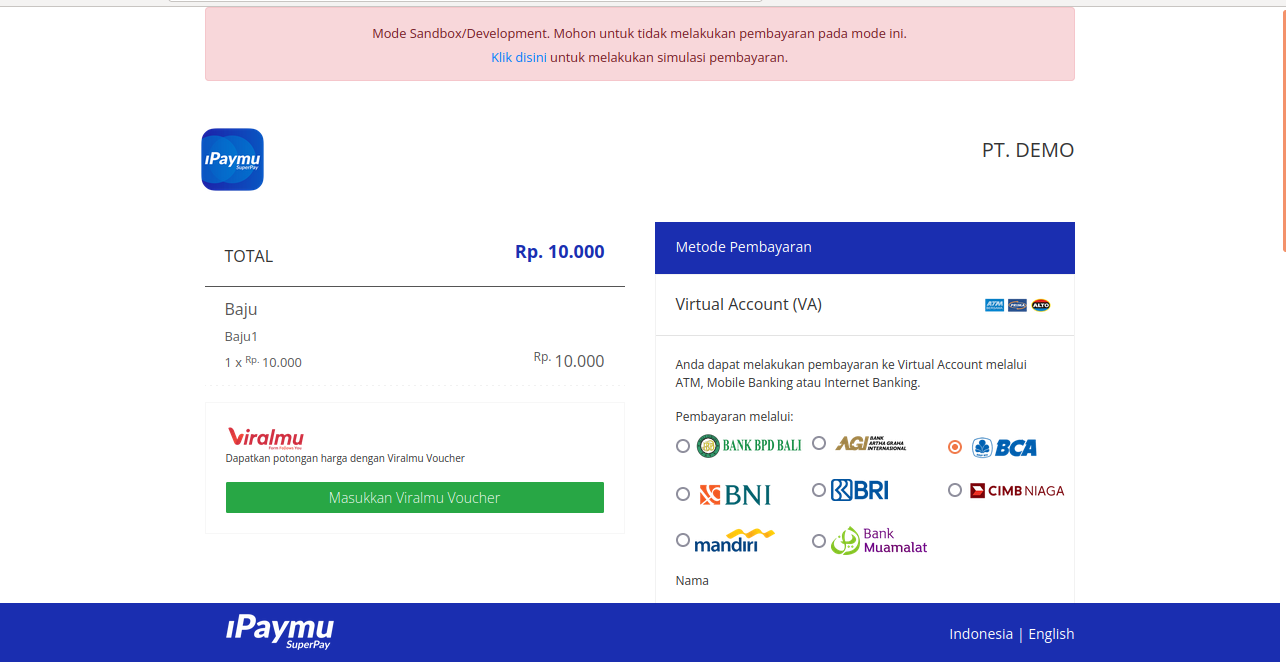Click the AGI Bank Artha Graha logo
The image size is (1286, 662).
point(871,443)
